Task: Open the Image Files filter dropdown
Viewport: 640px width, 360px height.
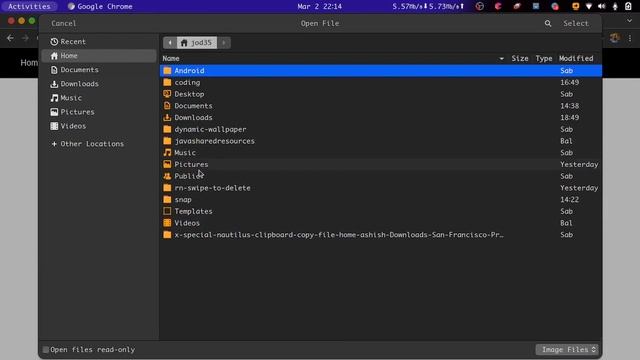Action: click(567, 349)
